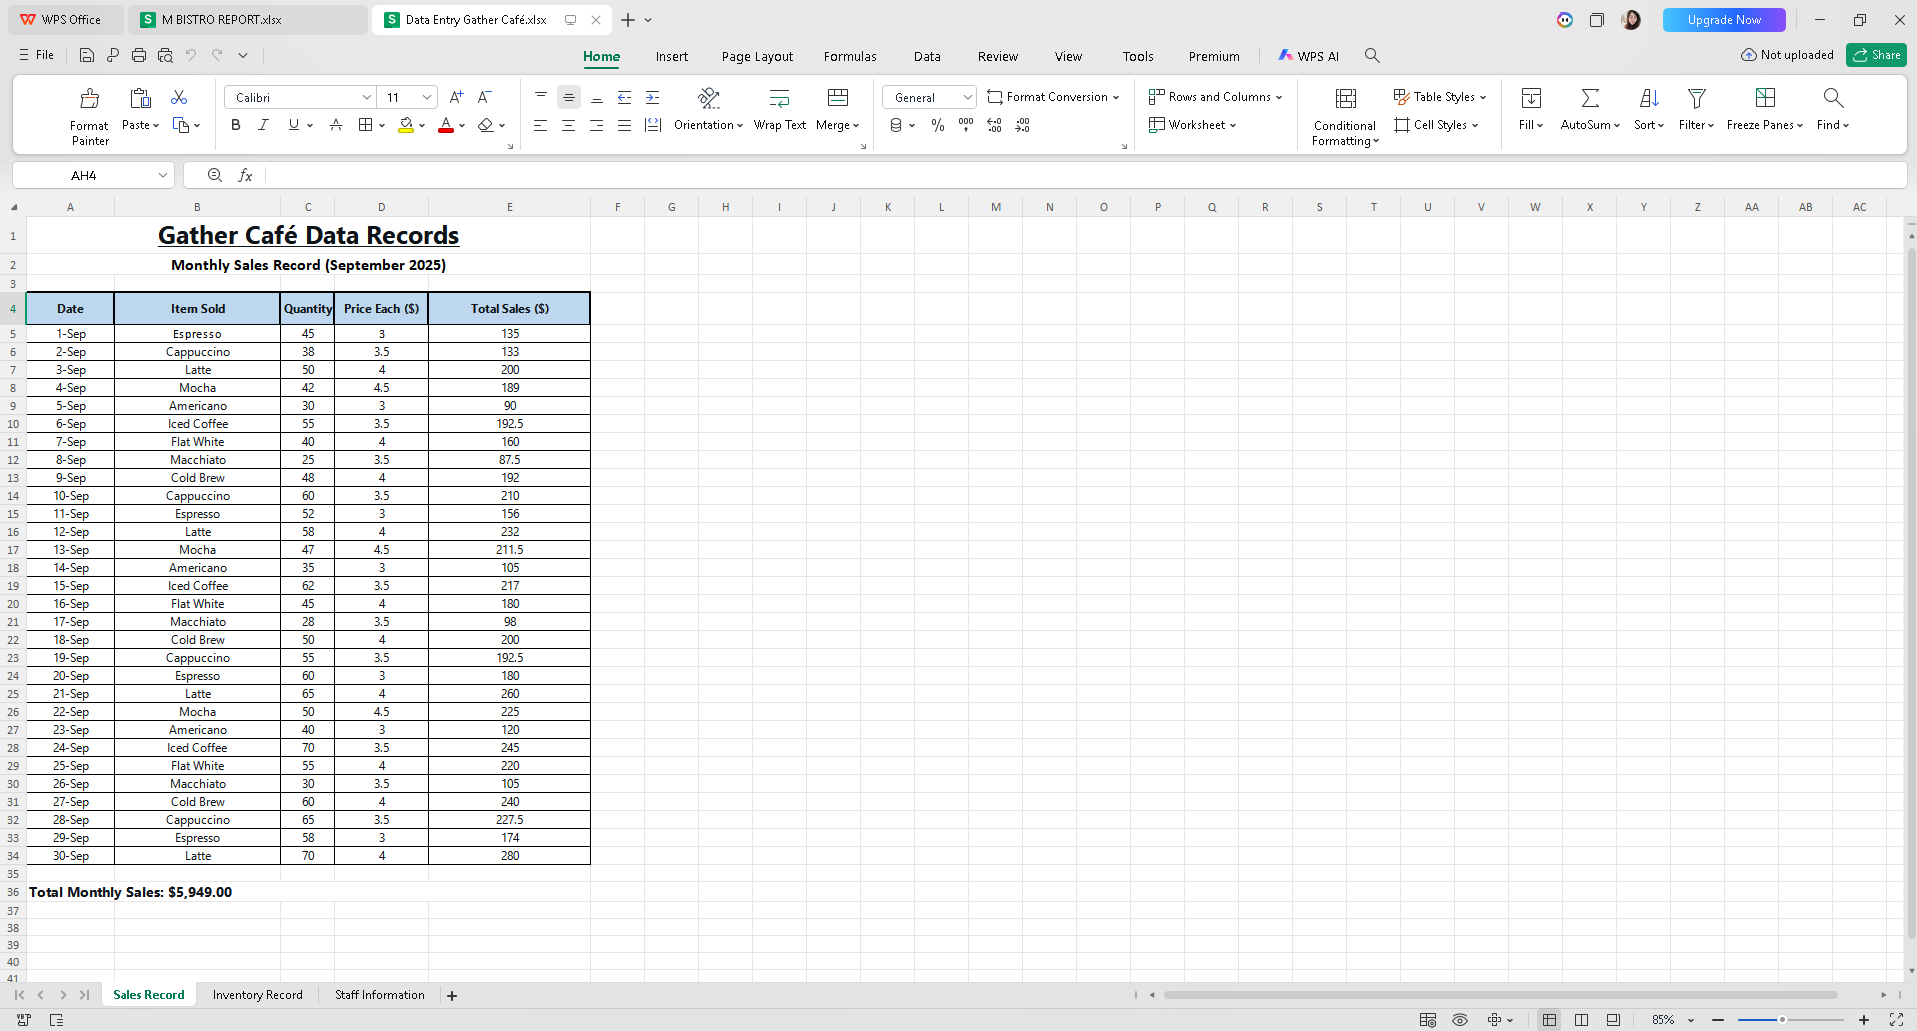Click the Format Painter brush icon
This screenshot has width=1917, height=1031.
coord(90,98)
